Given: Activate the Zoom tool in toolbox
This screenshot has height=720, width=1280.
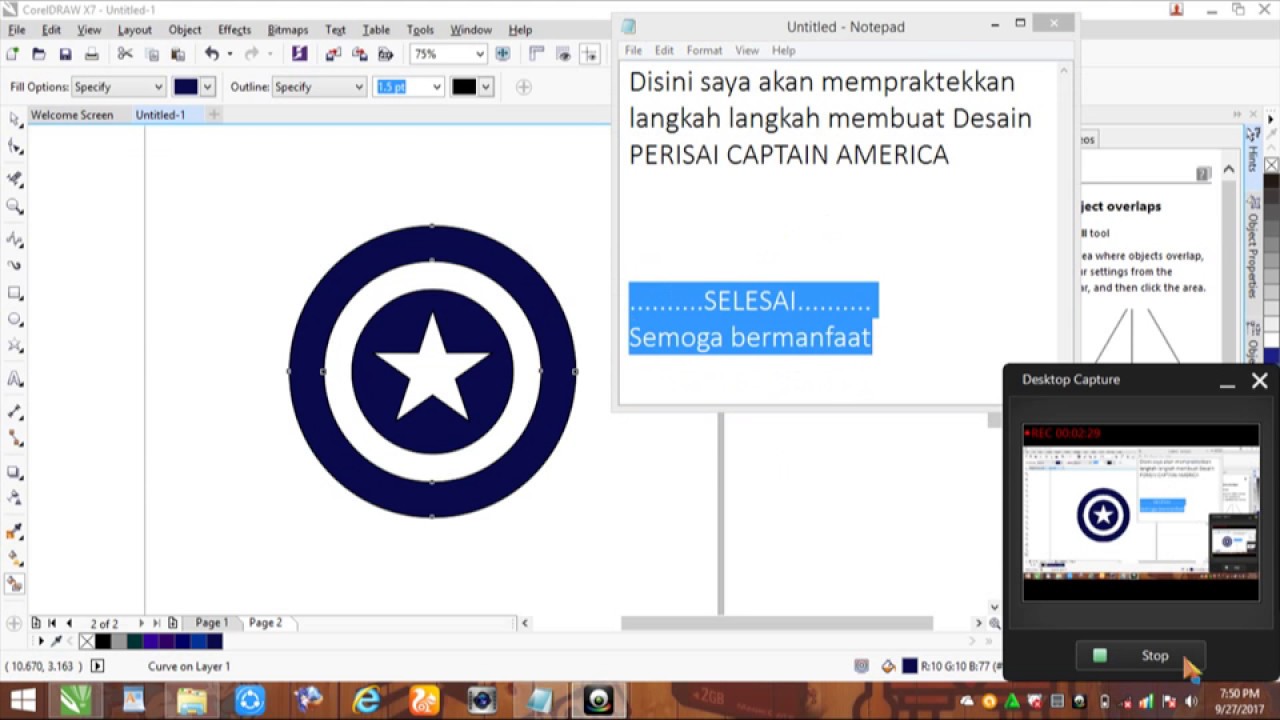Looking at the screenshot, I should (15, 206).
